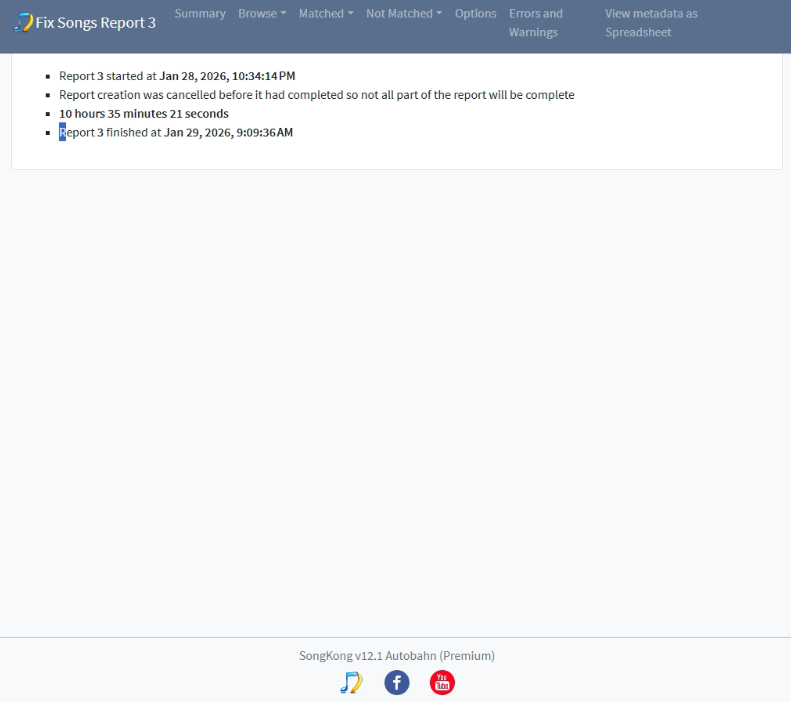Open the YouTube channel icon in footer
The image size is (791, 702).
[x=442, y=683]
